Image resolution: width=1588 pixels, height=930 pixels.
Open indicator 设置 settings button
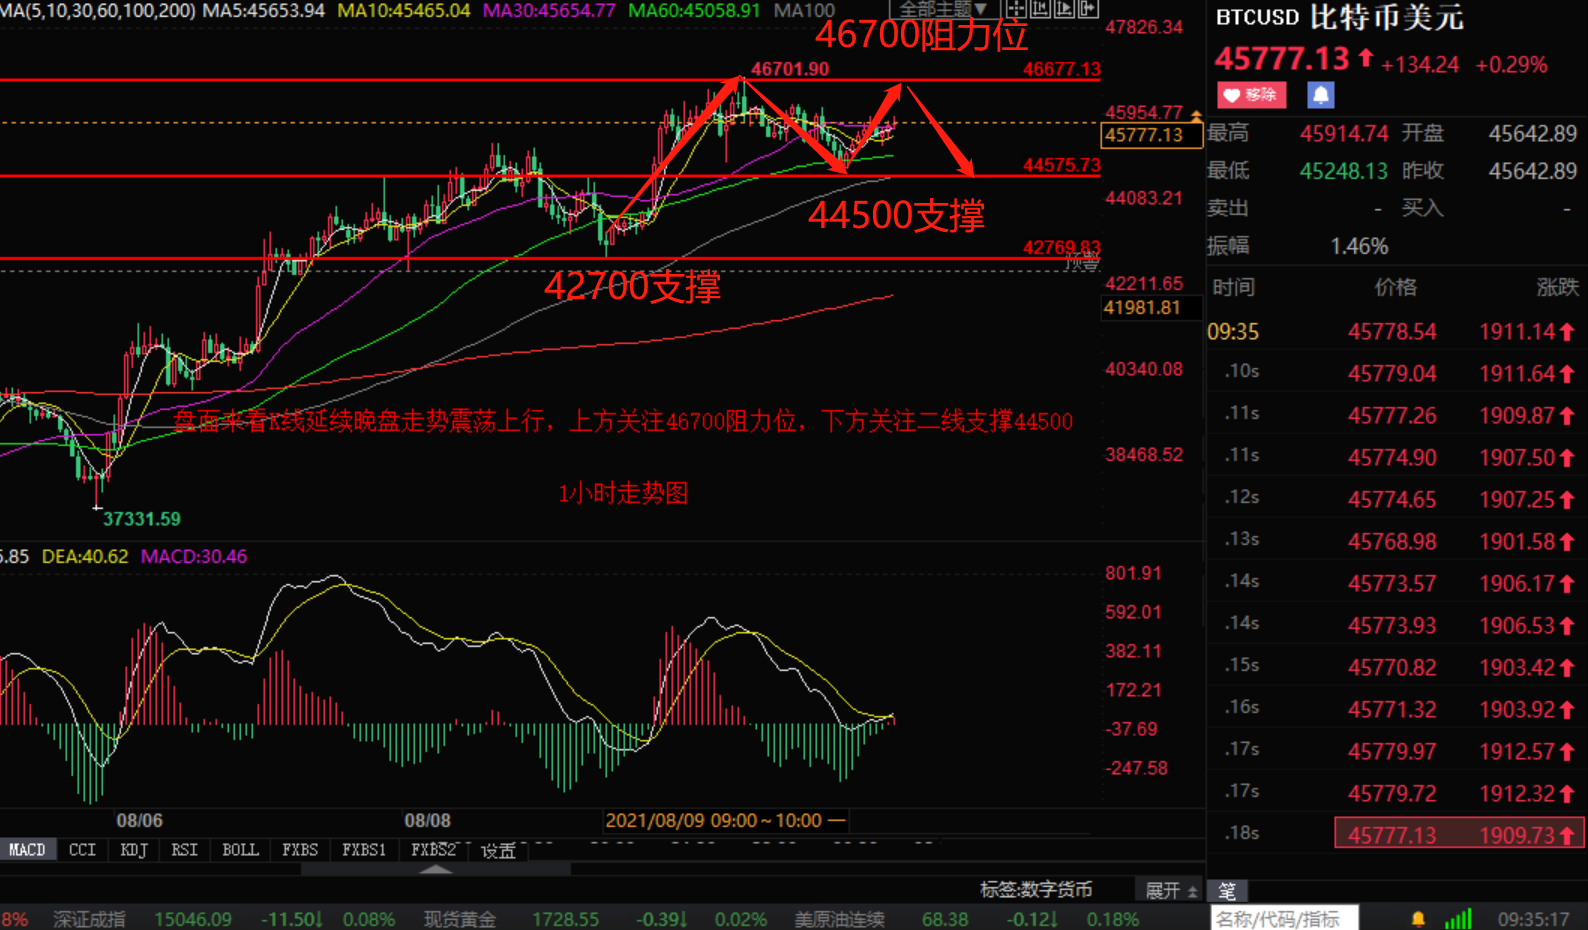pyautogui.click(x=498, y=850)
